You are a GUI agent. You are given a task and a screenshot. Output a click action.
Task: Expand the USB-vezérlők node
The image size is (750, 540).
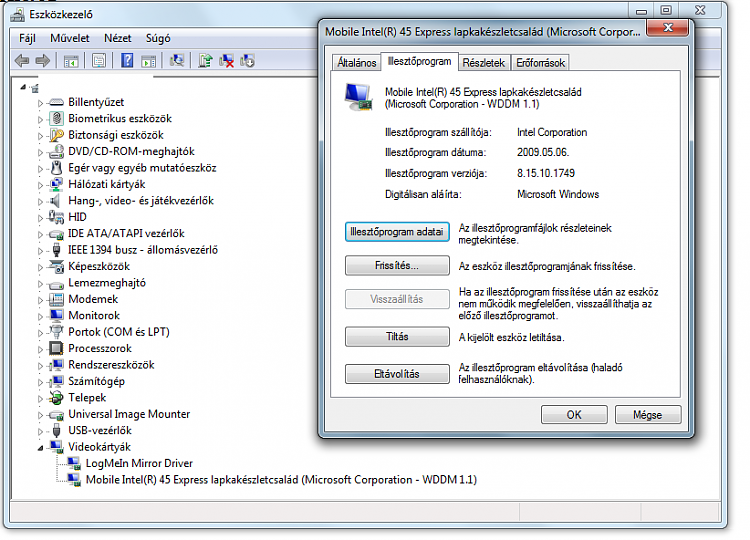(x=41, y=431)
